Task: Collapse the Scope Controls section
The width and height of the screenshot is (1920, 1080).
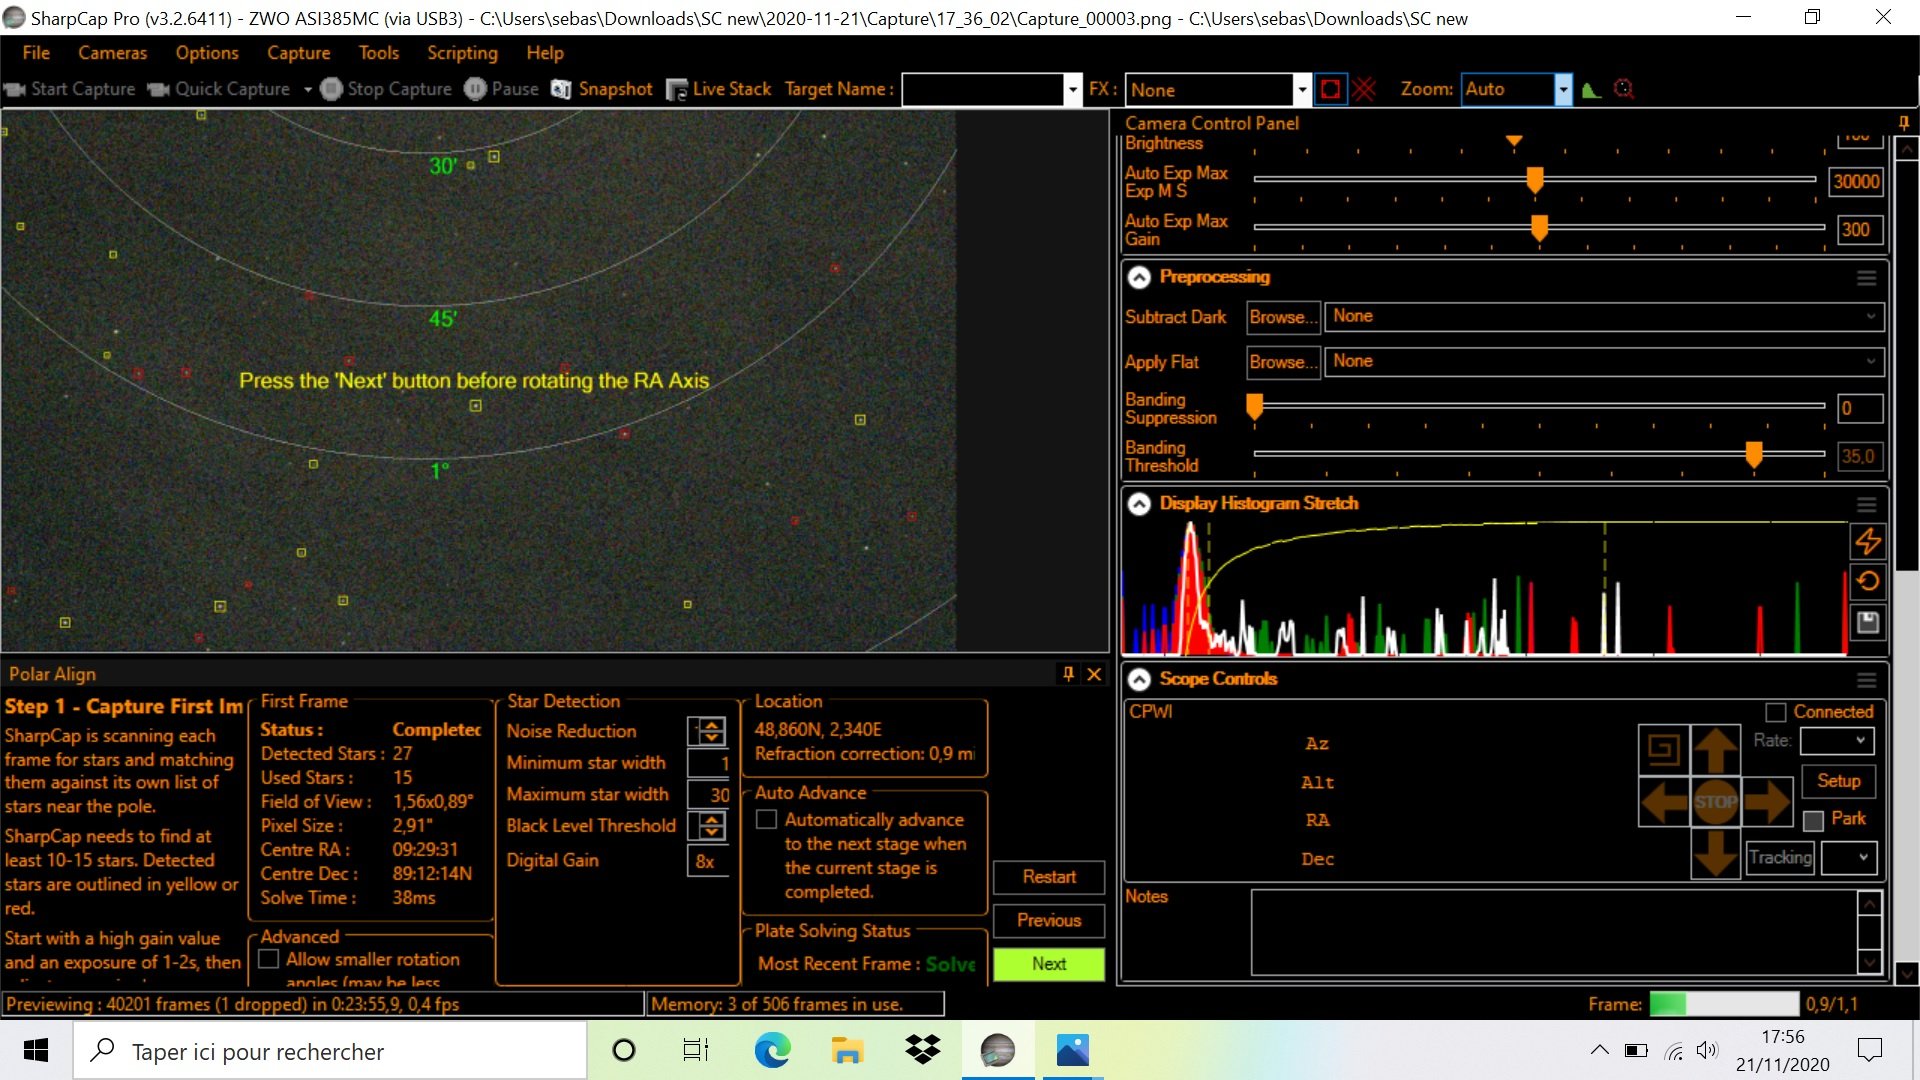Action: [x=1139, y=679]
